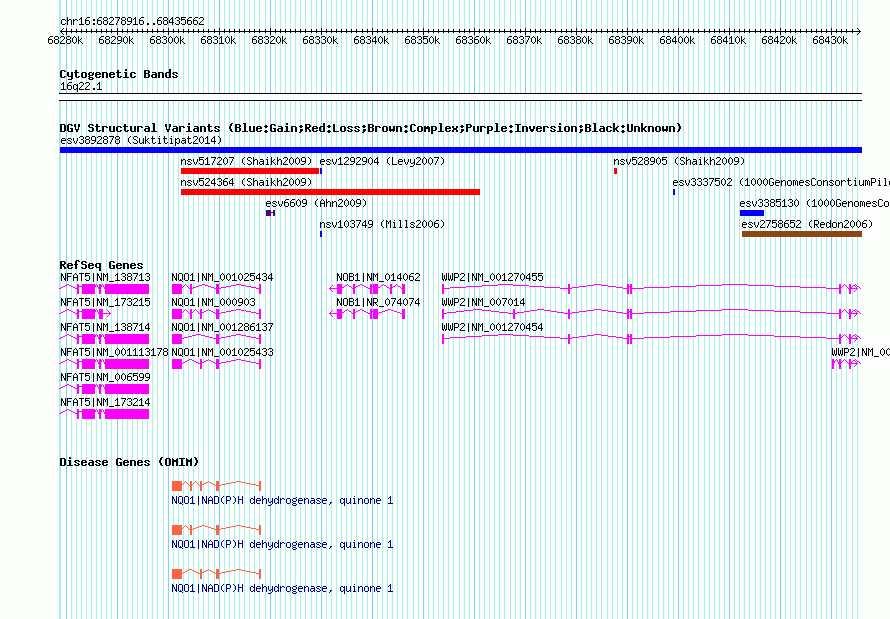Click the nsv524364 (Shaikh2009) label
The height and width of the screenshot is (619, 890).
click(246, 183)
